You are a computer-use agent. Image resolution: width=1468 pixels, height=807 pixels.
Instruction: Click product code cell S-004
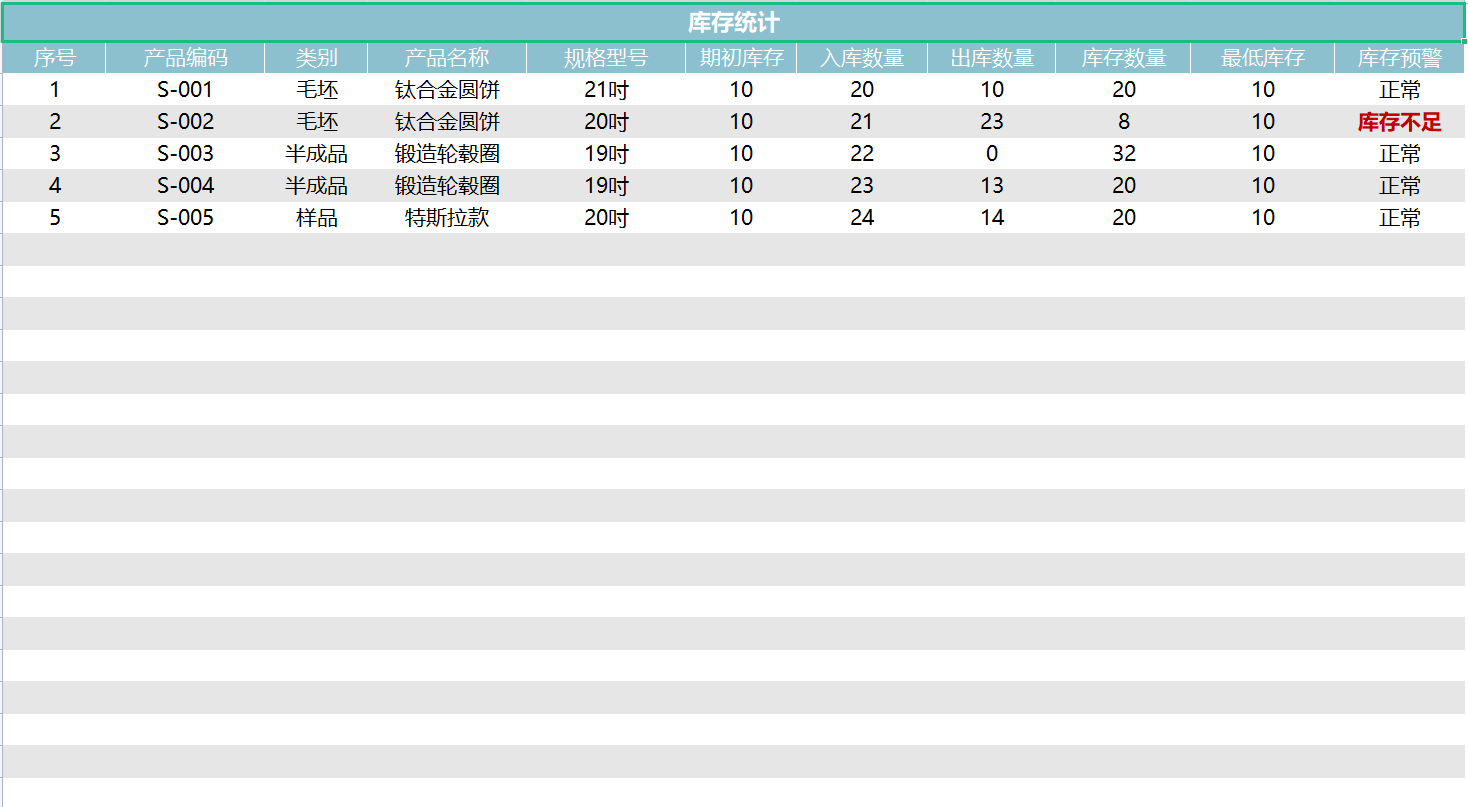(185, 186)
